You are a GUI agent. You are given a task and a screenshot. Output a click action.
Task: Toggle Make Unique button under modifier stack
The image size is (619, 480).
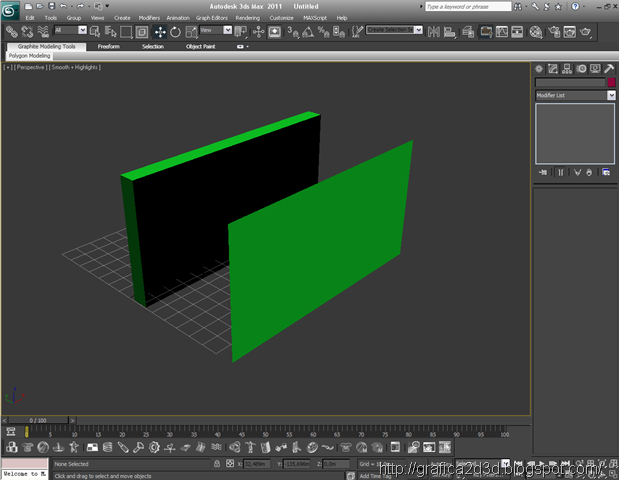coord(576,172)
